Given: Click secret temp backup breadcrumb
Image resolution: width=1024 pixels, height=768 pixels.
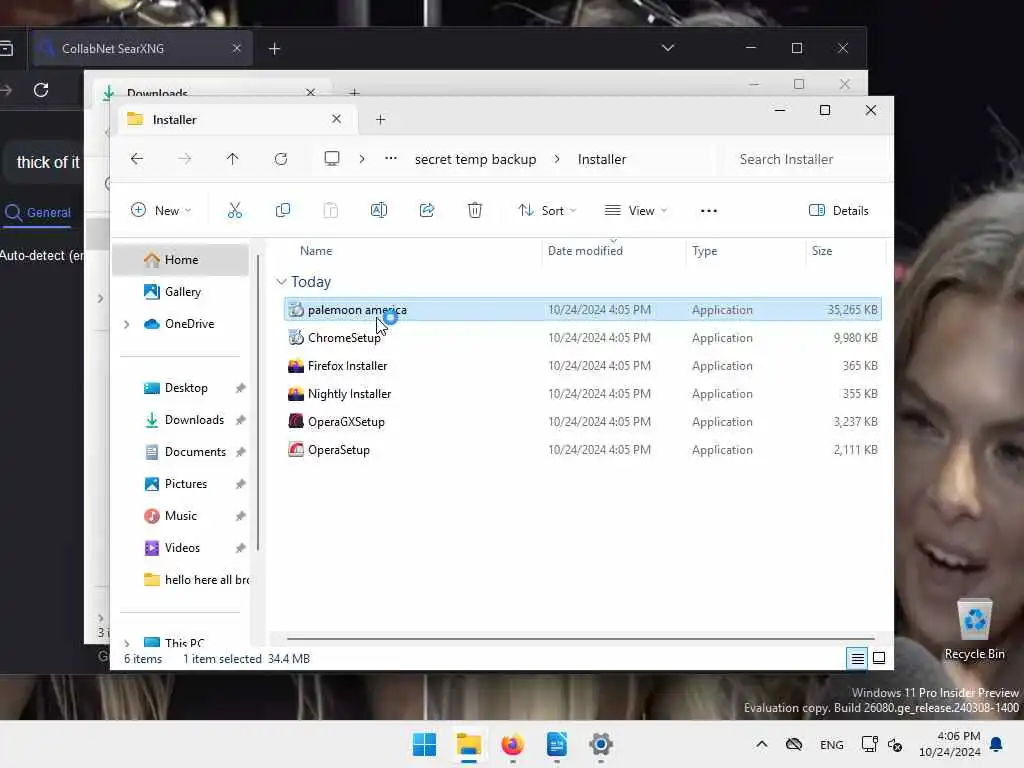Looking at the screenshot, I should click(475, 159).
